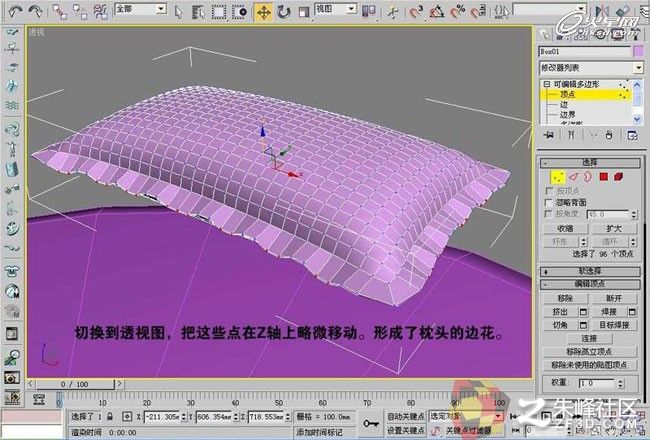650x440 pixels.
Task: Toggle absolute/offset transform type-in mode
Action: (x=127, y=416)
